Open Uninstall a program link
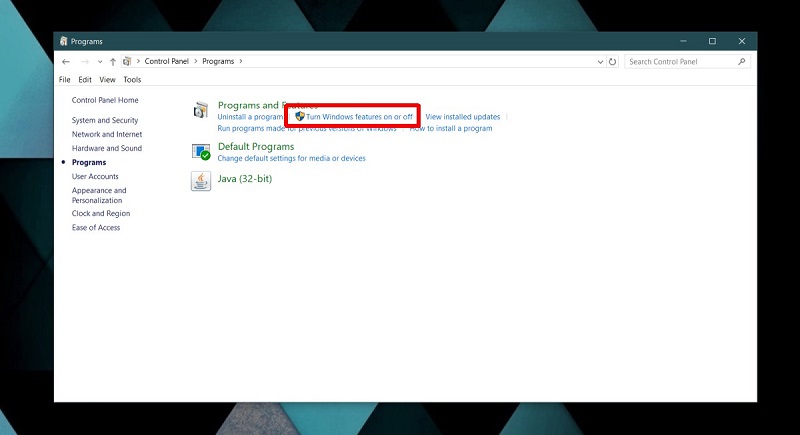The width and height of the screenshot is (800, 435). pos(250,117)
